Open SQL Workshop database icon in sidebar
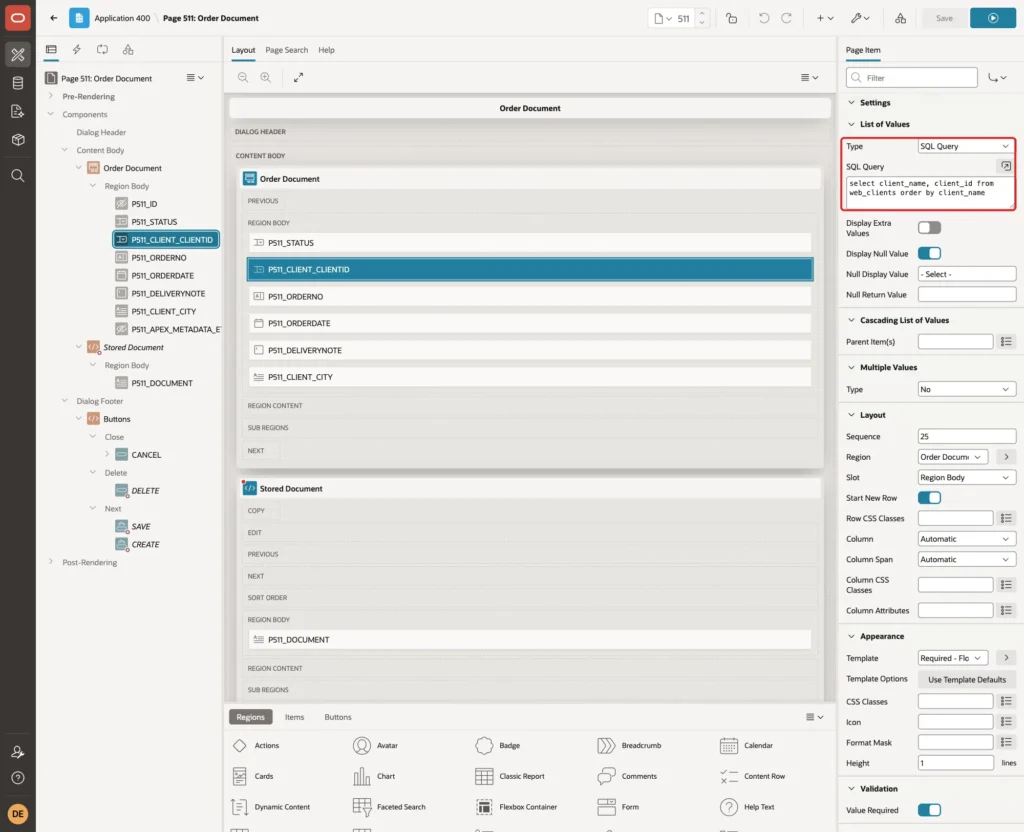 [x=18, y=83]
